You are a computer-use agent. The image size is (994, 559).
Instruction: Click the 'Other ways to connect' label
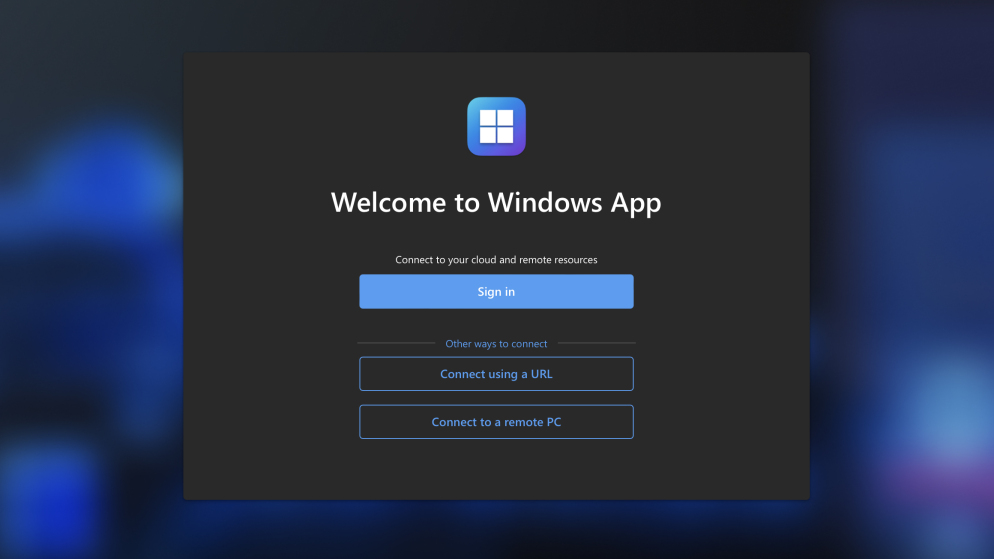(496, 344)
